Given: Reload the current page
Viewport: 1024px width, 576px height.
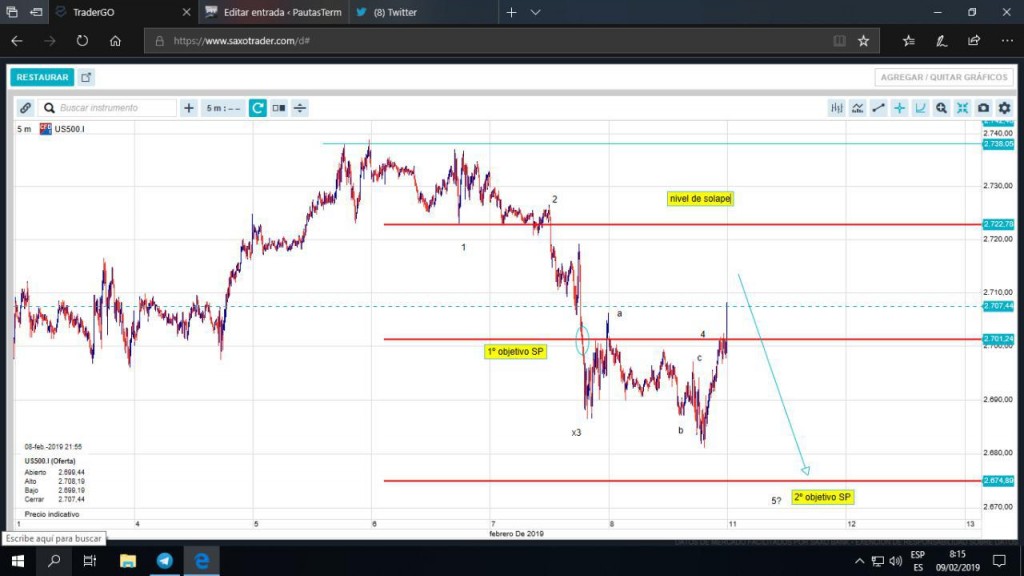Looking at the screenshot, I should [82, 40].
